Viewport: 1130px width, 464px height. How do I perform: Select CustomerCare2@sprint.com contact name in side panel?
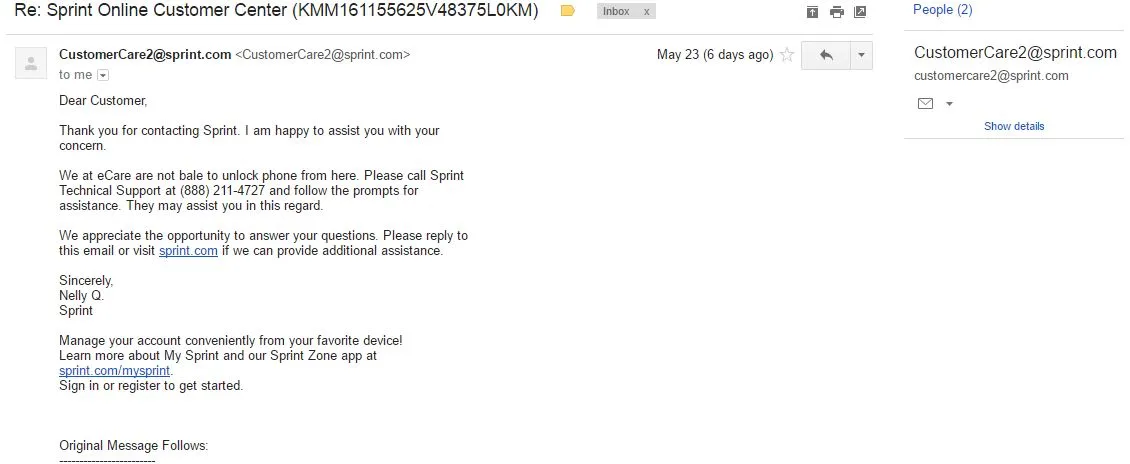pos(1015,53)
